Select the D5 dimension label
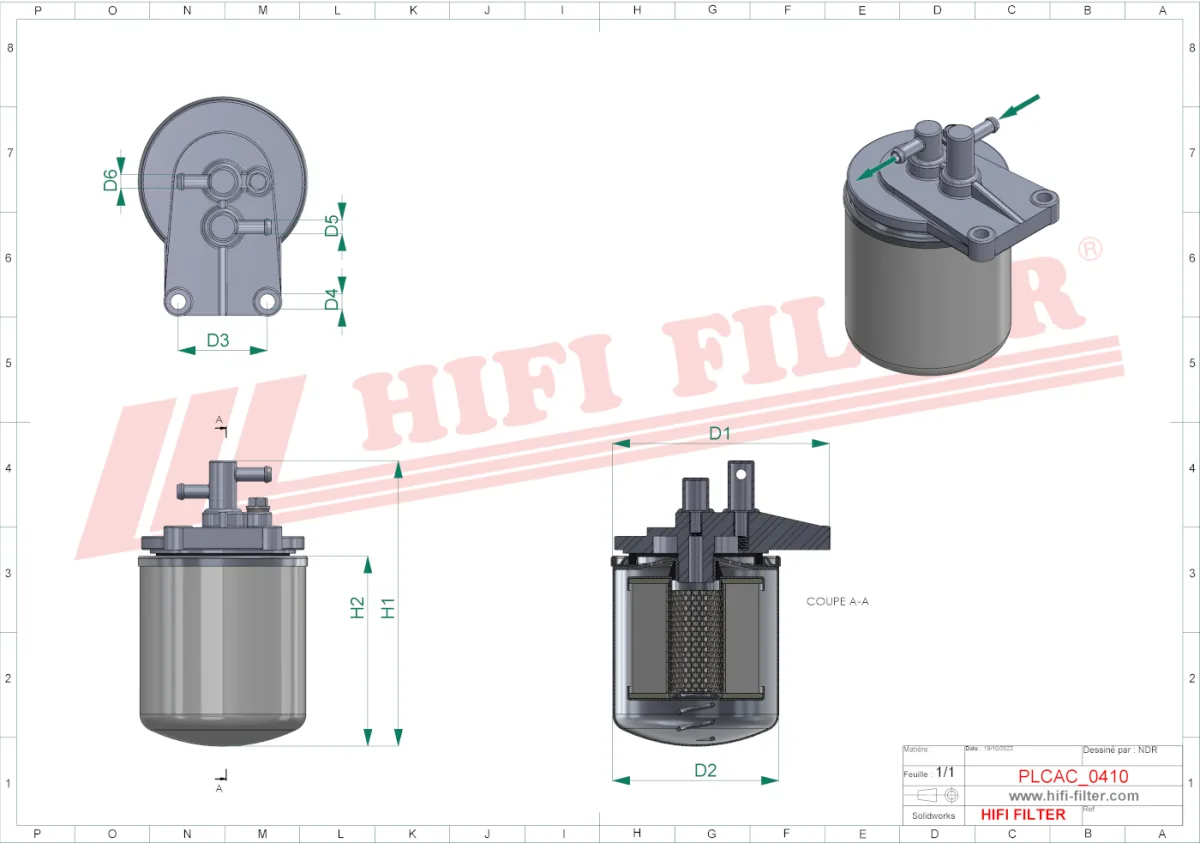The width and height of the screenshot is (1200, 843). [332, 226]
